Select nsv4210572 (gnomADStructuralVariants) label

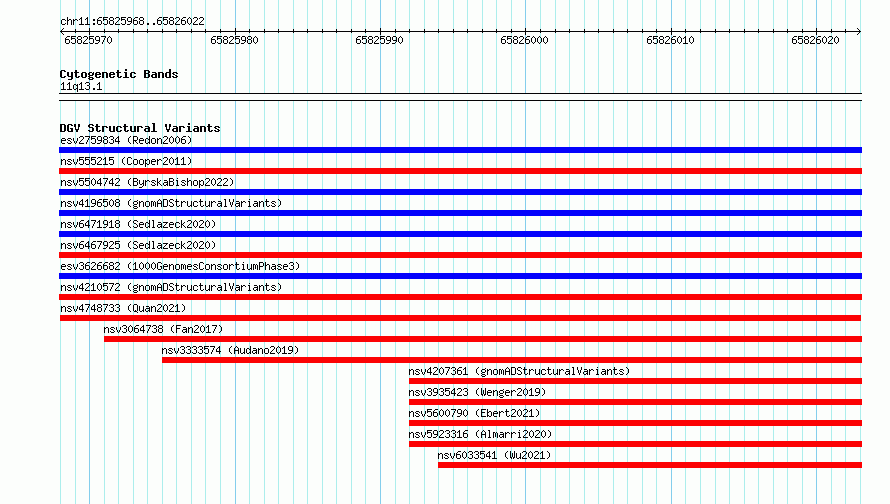pyautogui.click(x=171, y=287)
